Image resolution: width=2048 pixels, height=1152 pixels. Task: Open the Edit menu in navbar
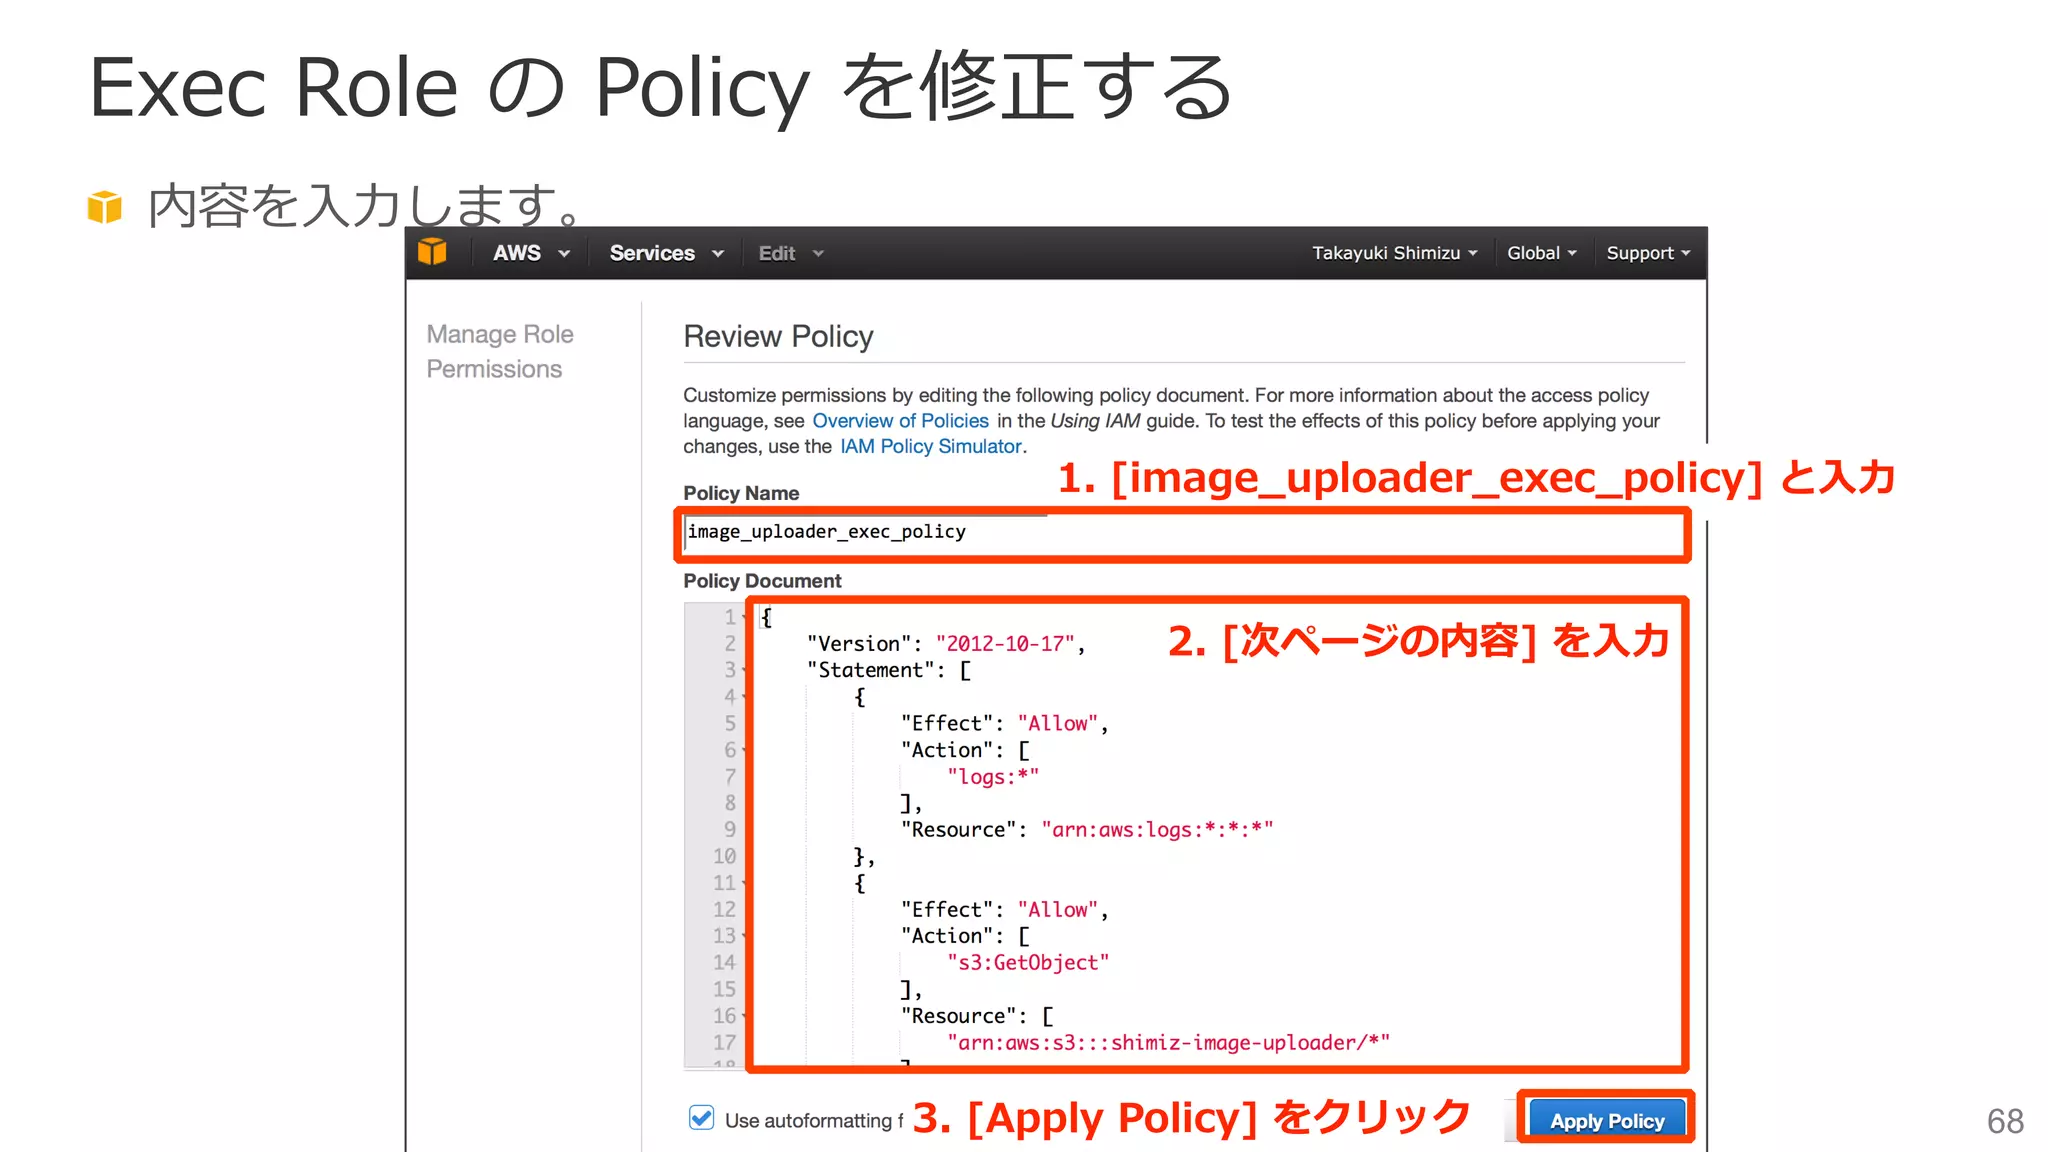click(790, 253)
